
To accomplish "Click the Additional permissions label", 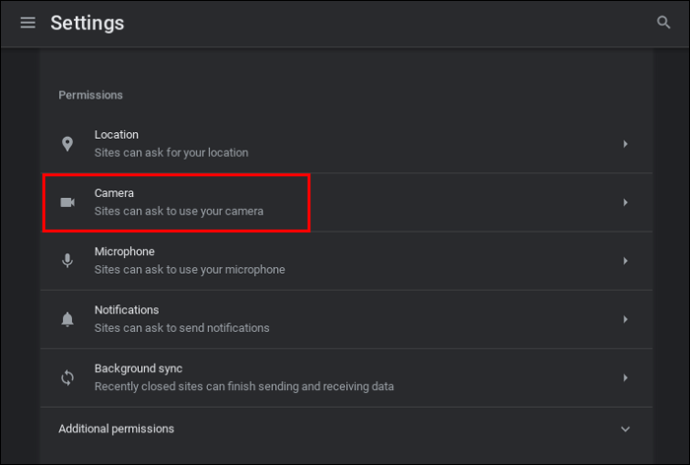I will coord(116,428).
